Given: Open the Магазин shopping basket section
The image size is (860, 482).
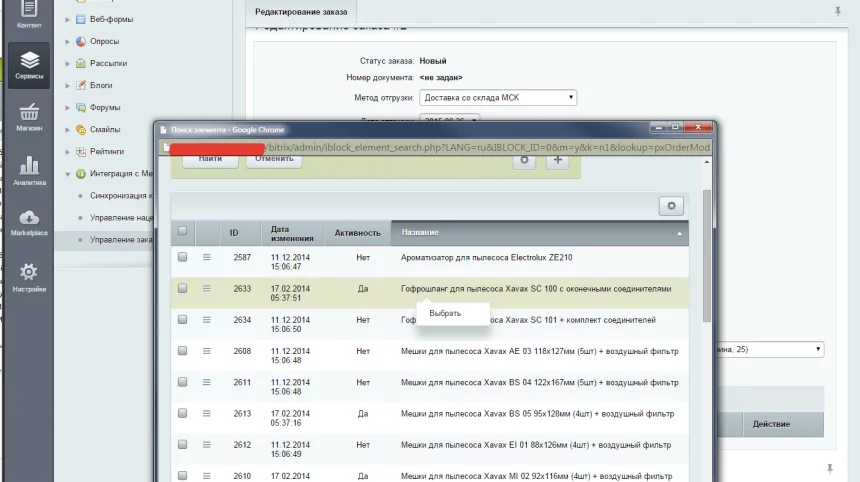Looking at the screenshot, I should (x=29, y=115).
